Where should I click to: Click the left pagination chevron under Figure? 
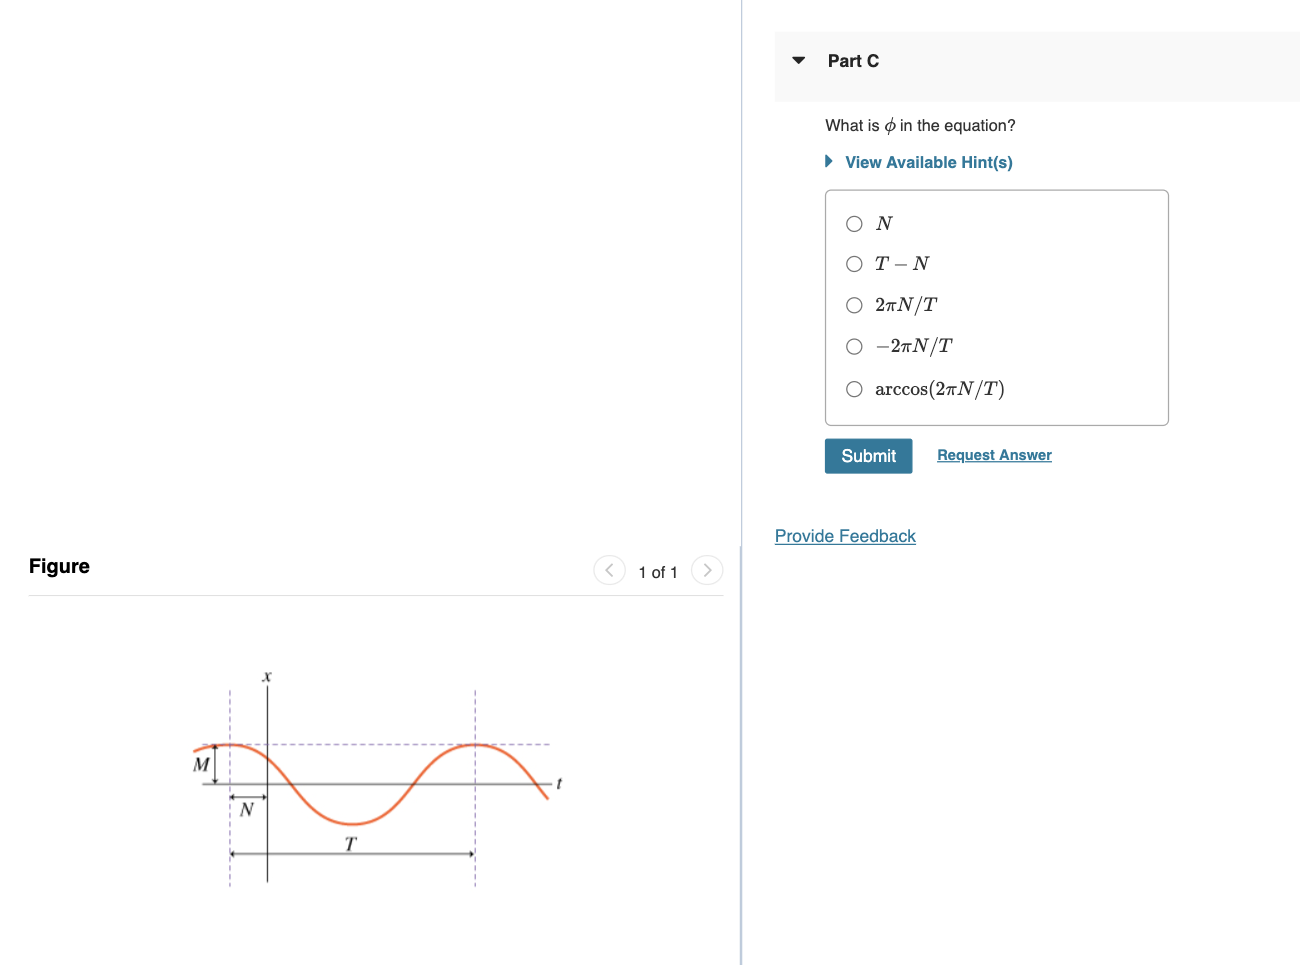(x=610, y=570)
